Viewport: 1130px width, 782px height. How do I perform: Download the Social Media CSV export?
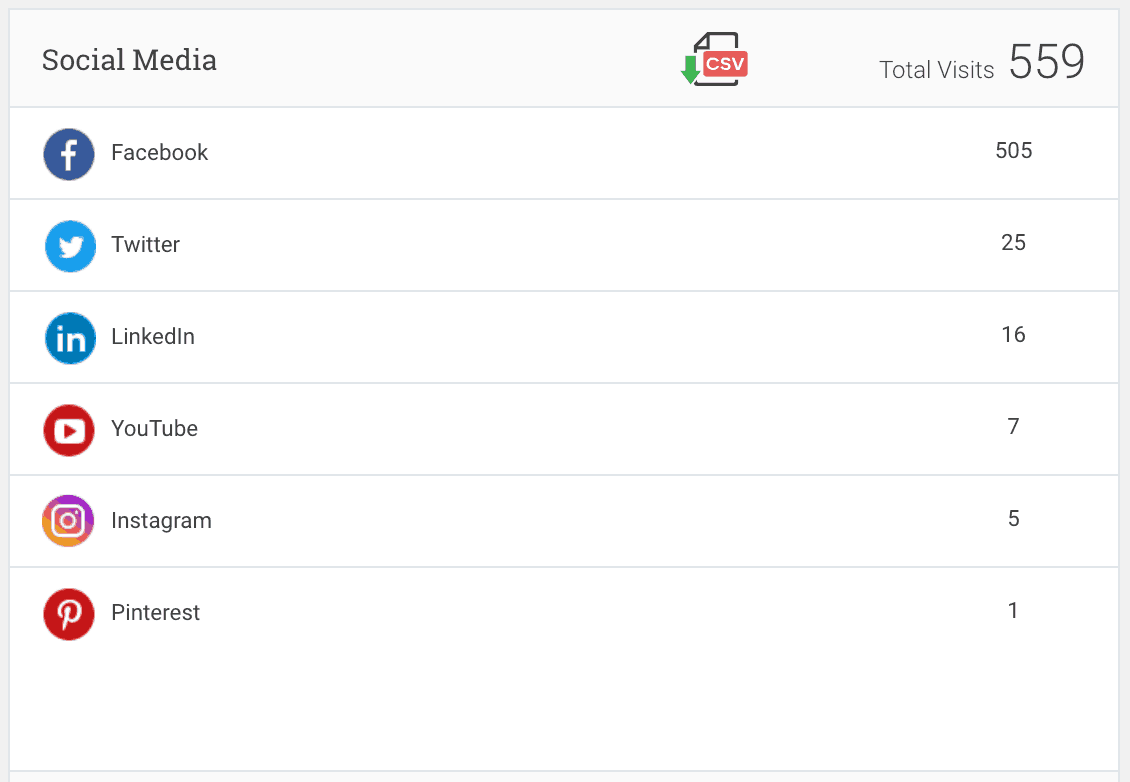click(714, 59)
